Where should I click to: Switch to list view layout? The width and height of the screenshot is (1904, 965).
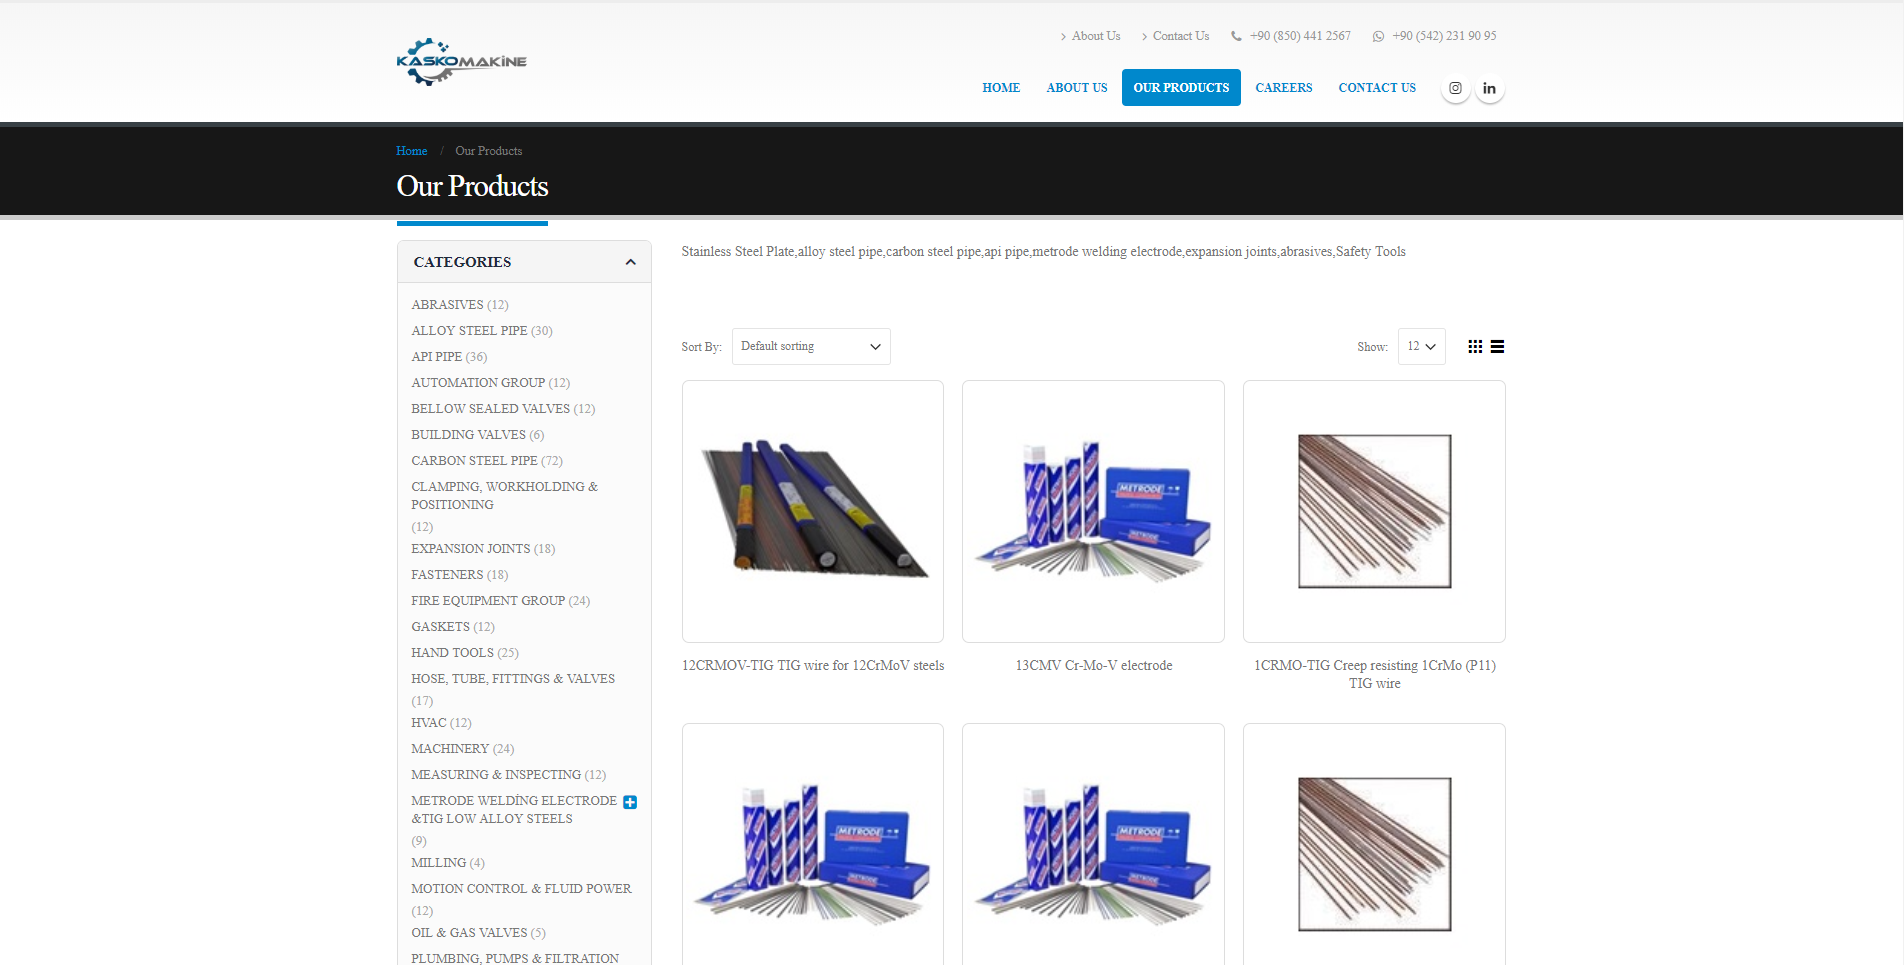[1497, 347]
